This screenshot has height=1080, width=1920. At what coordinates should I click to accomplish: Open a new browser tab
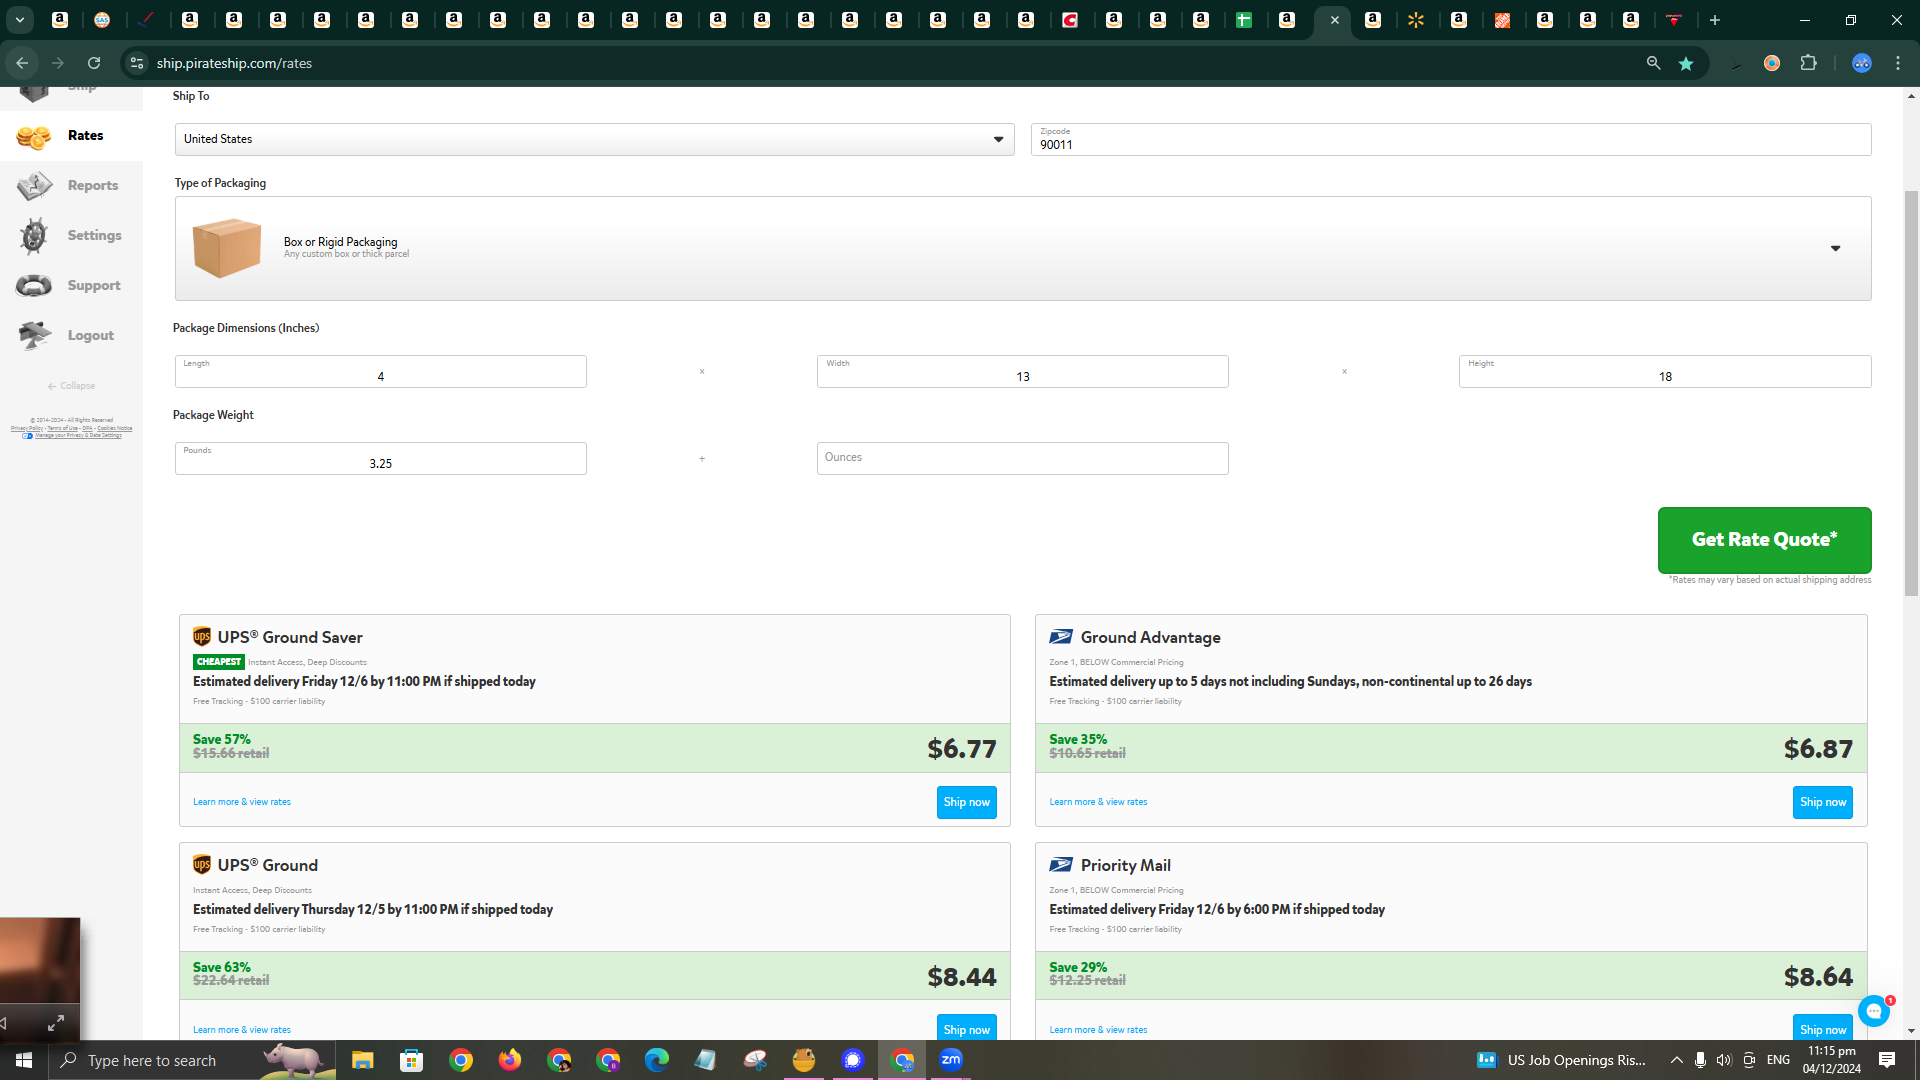[x=1714, y=20]
